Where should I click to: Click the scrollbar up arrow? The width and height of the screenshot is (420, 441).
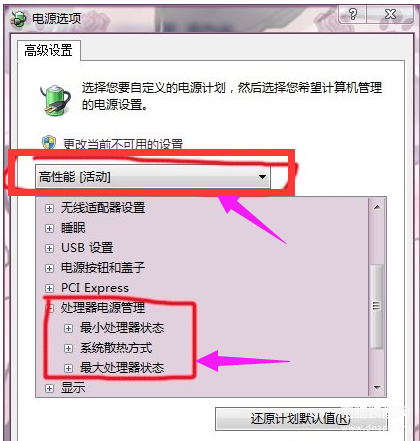coord(377,207)
